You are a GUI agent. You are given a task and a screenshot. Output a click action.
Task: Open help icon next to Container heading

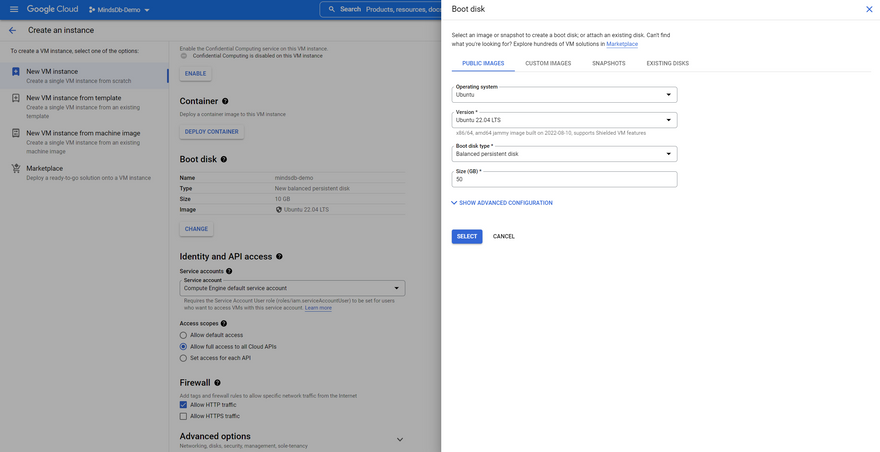point(225,101)
